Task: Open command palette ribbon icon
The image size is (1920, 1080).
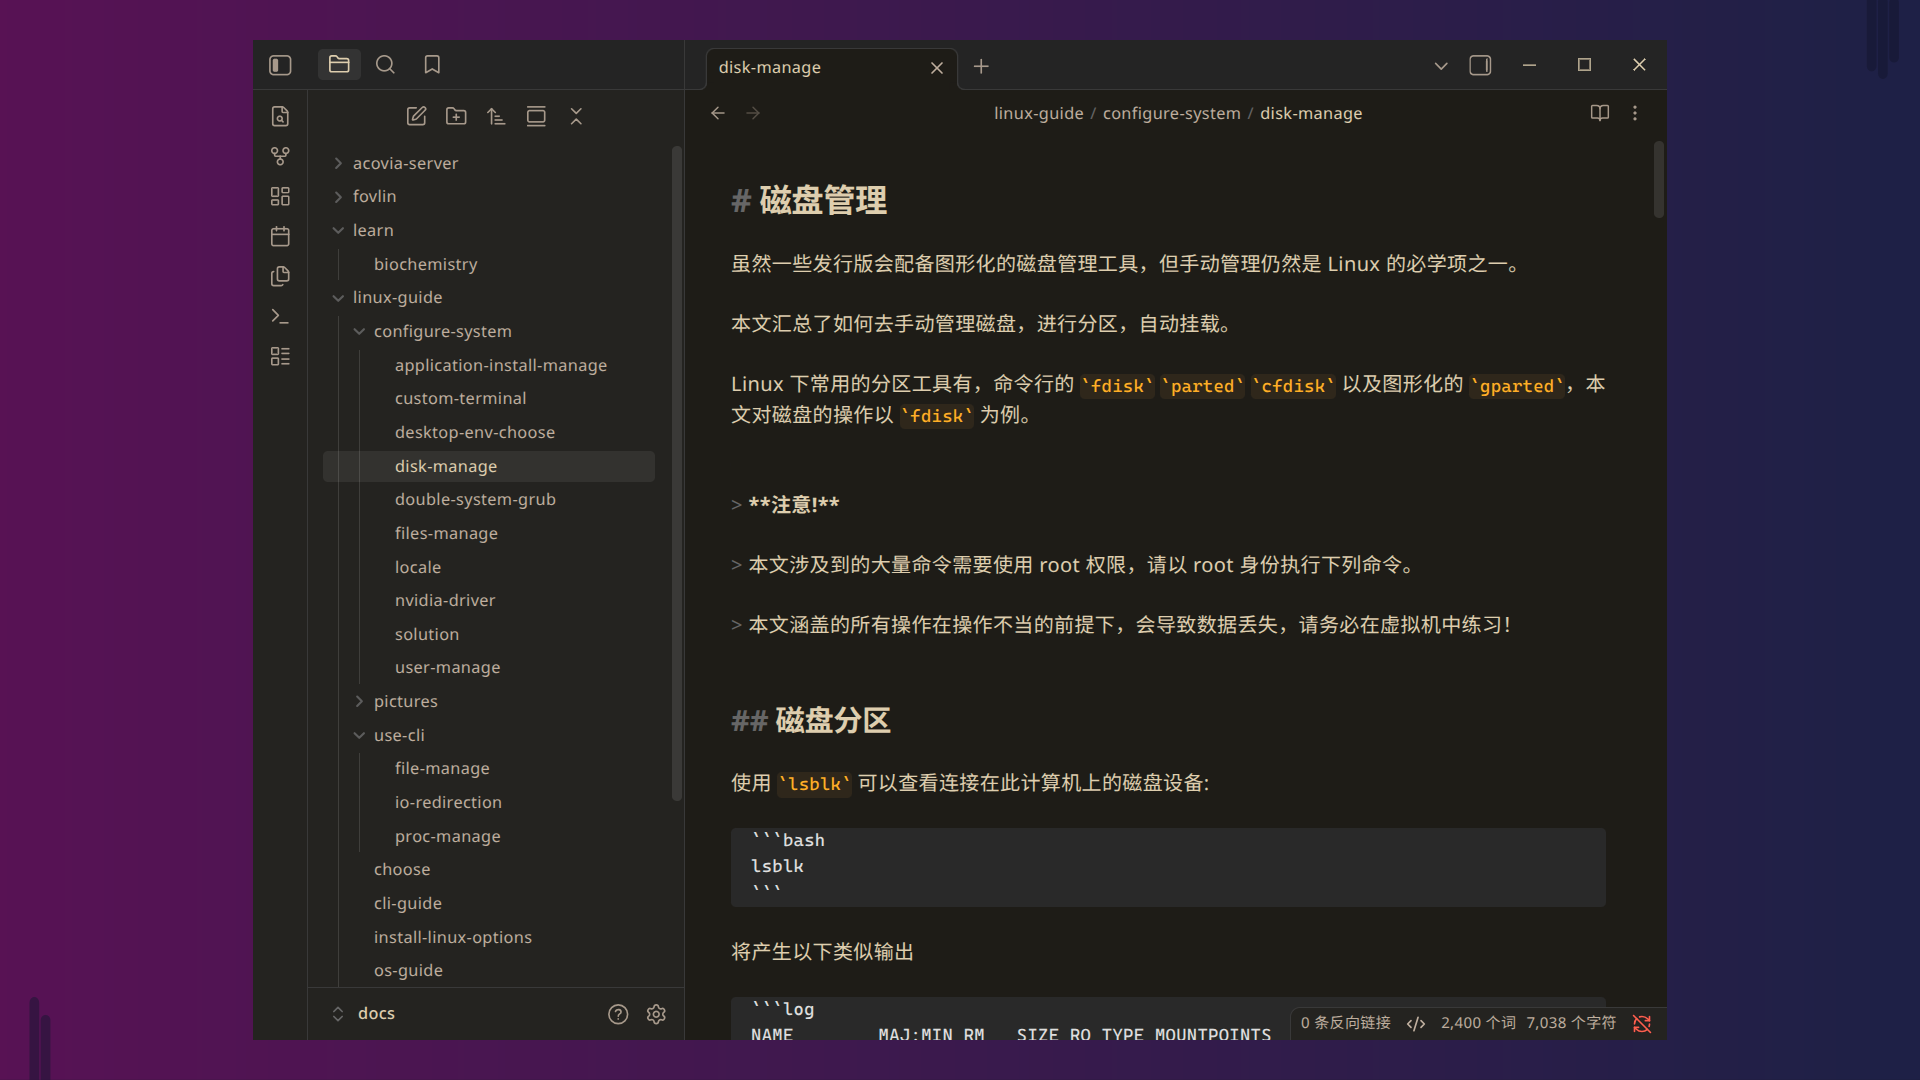Action: coord(280,317)
